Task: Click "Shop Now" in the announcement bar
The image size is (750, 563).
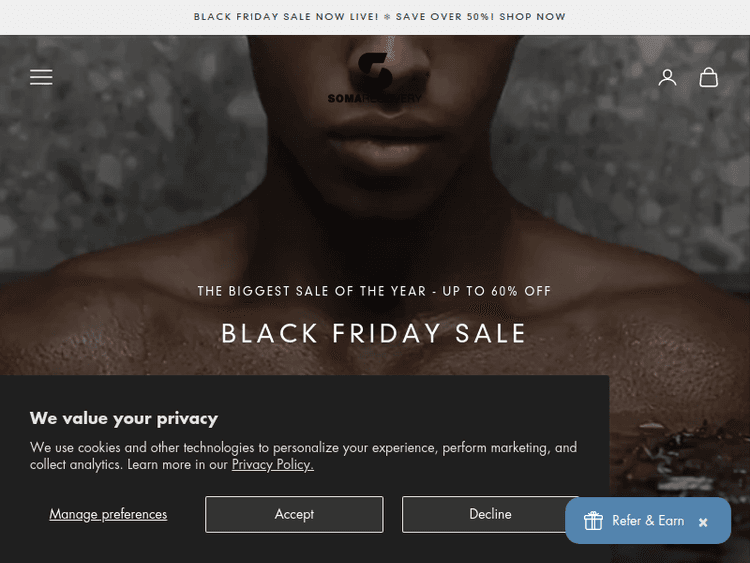Action: pyautogui.click(x=533, y=17)
